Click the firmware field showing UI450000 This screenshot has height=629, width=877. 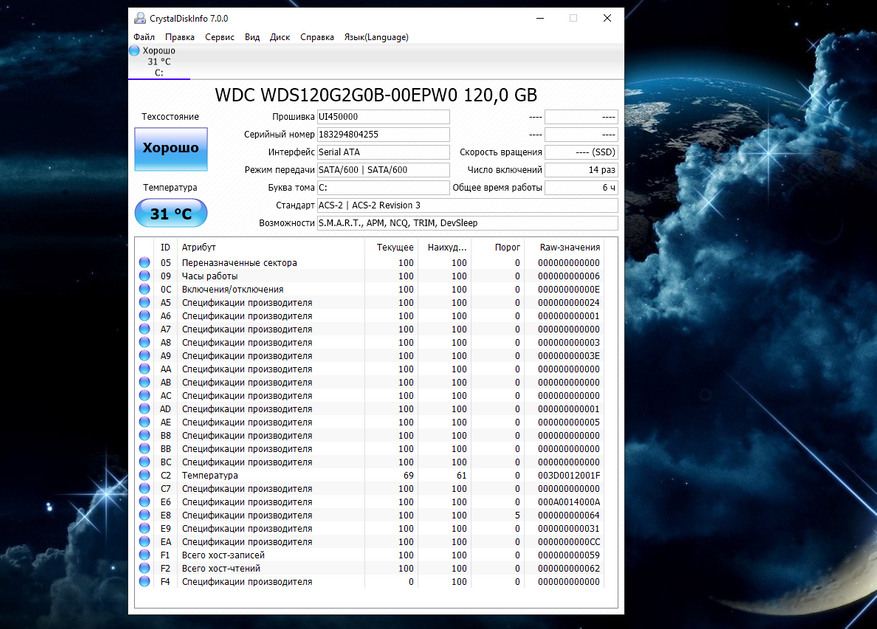click(382, 116)
